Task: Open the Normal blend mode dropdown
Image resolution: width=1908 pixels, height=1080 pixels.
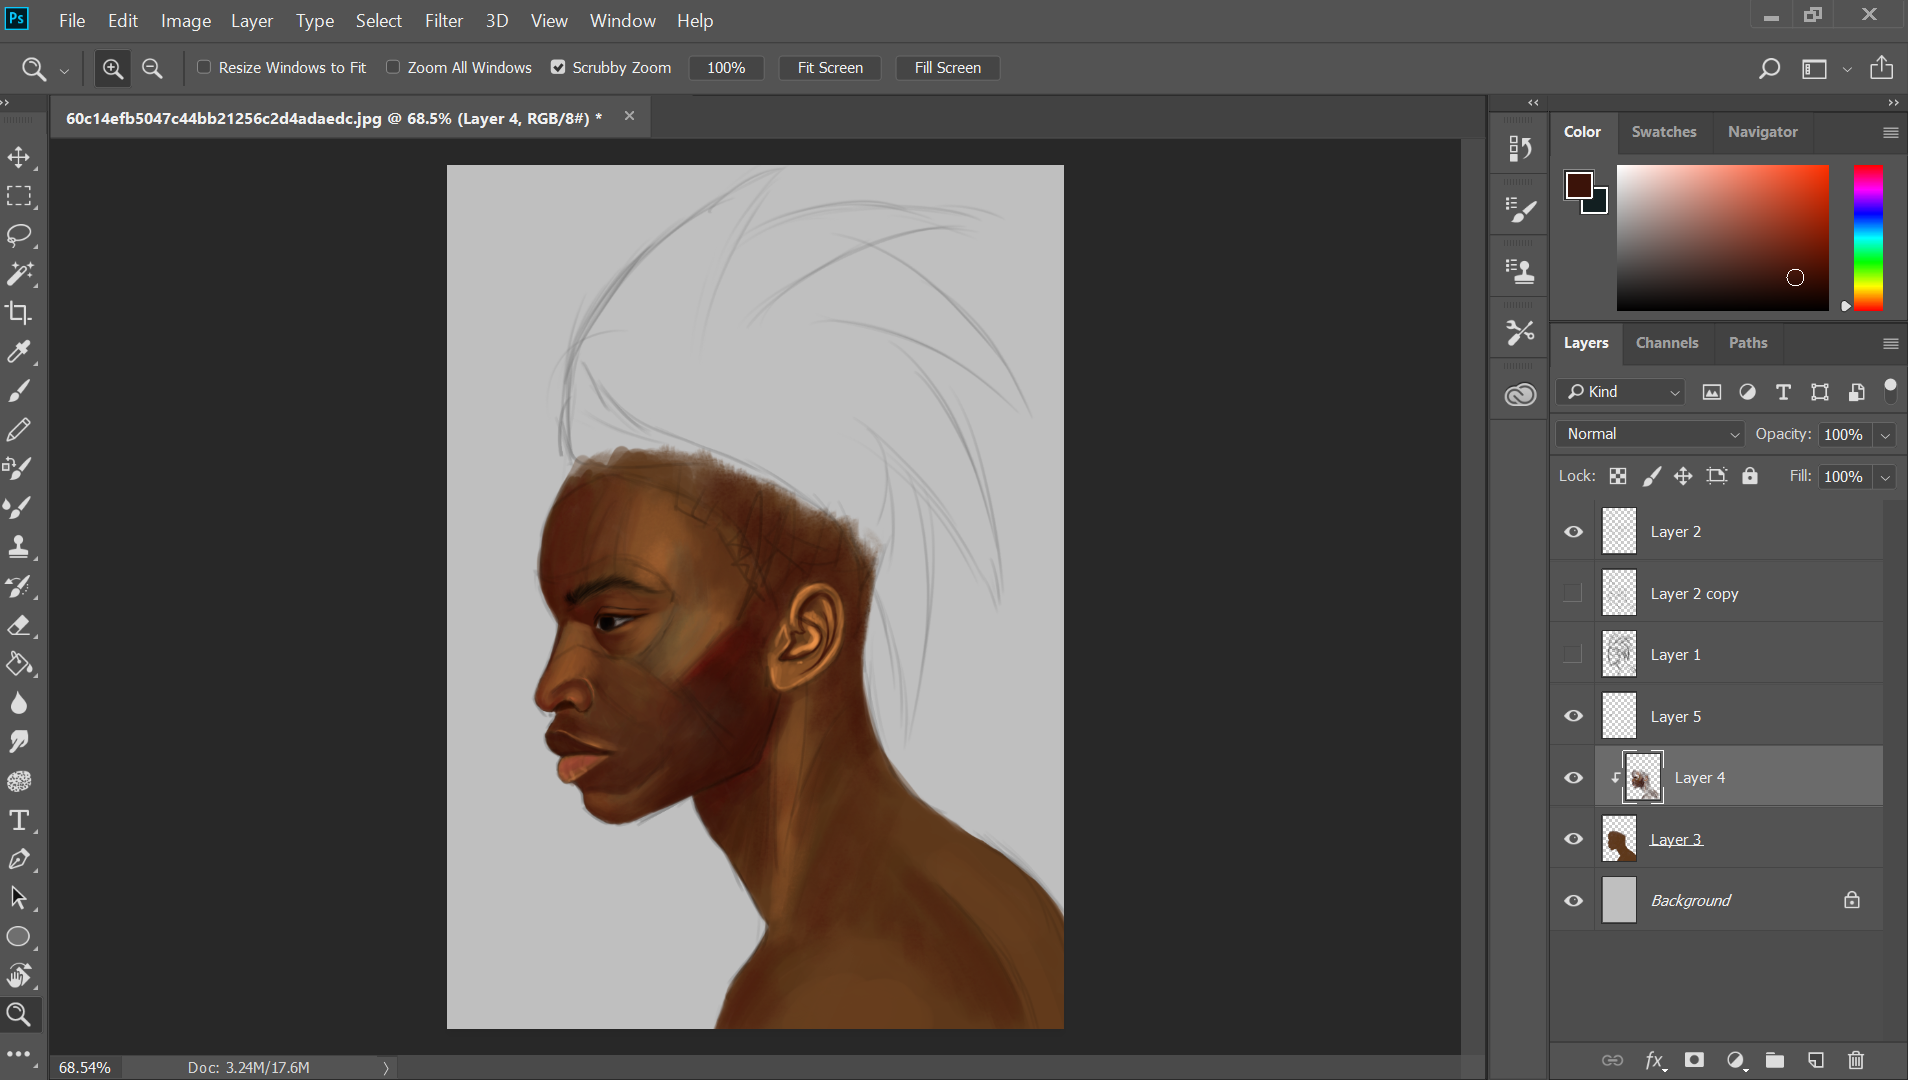Action: coord(1651,434)
